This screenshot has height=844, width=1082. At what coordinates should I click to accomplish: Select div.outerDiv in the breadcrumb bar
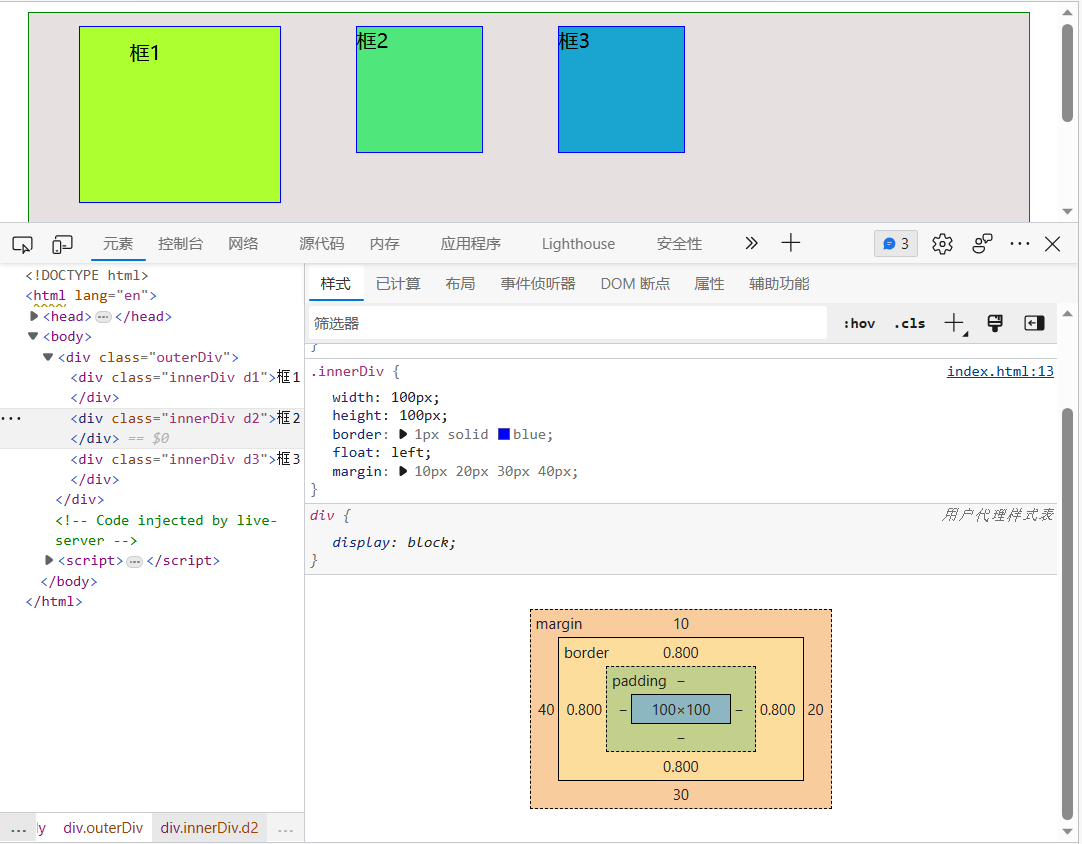[x=103, y=828]
